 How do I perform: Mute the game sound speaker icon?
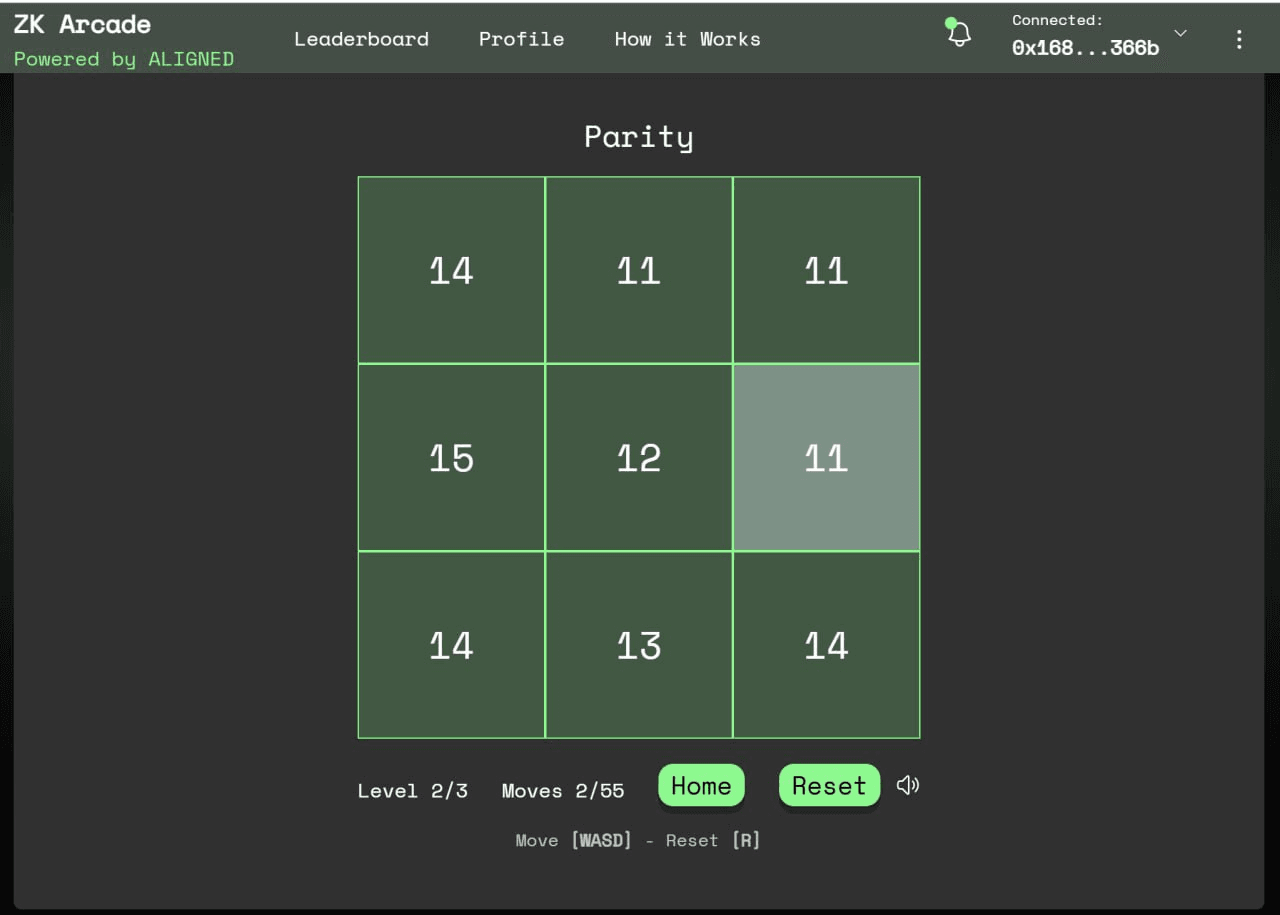tap(908, 786)
